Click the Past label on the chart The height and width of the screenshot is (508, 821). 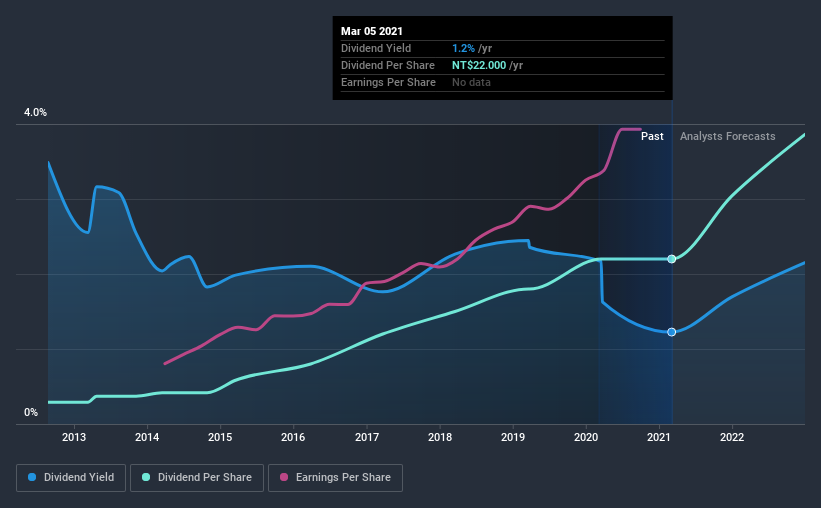pos(652,136)
